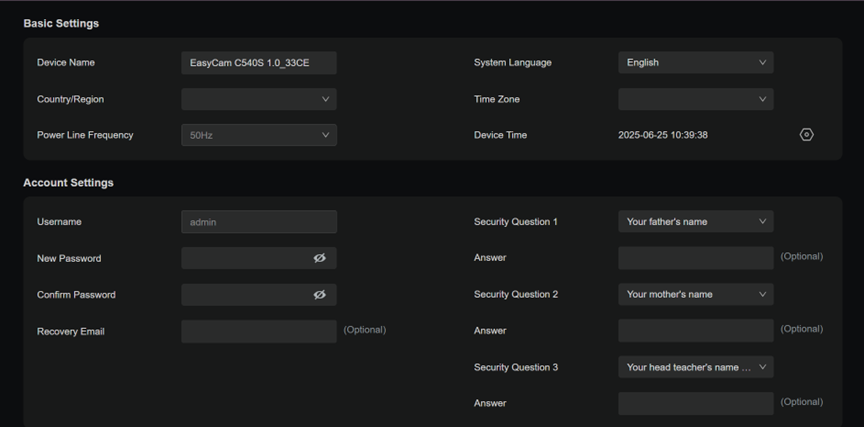Screen dimensions: 864x427
Task: Click the Power Line Frequency label
Action: 85,135
